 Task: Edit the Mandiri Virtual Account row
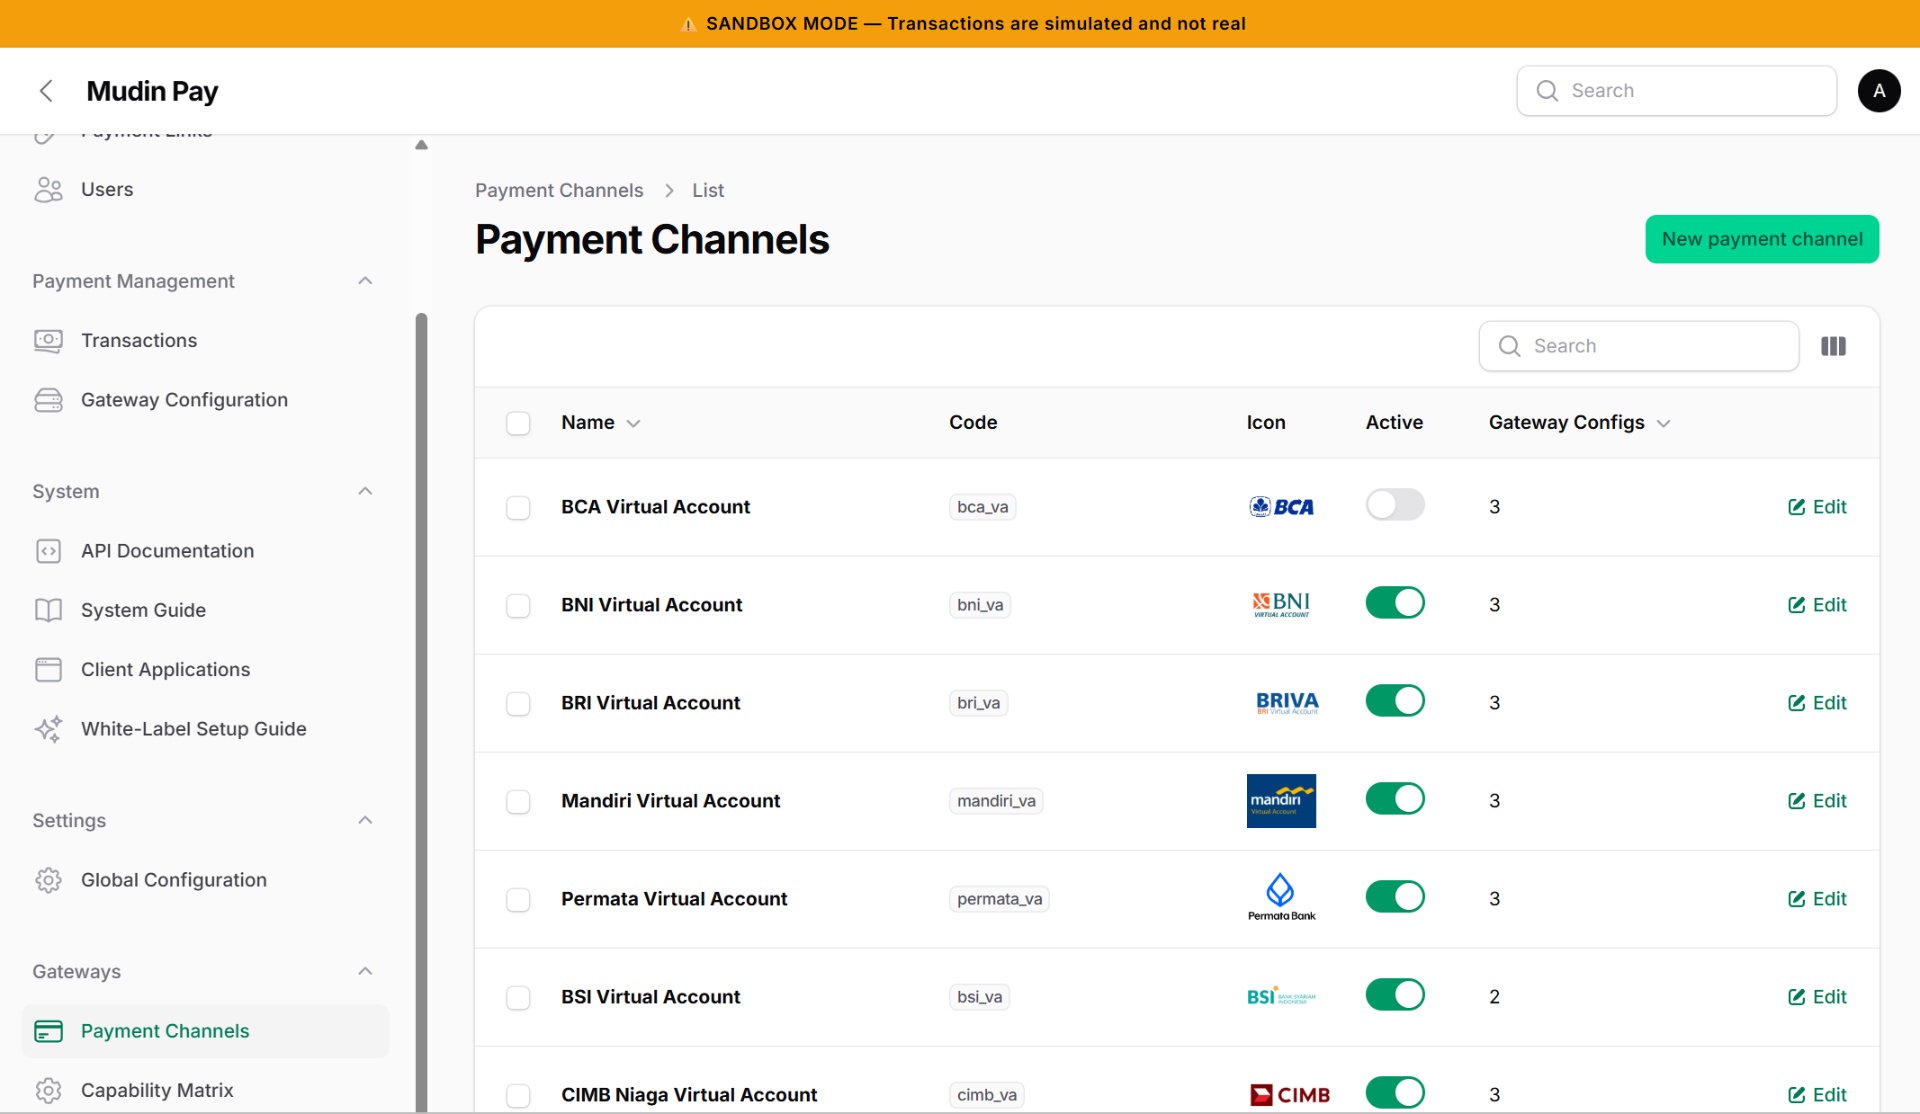pyautogui.click(x=1817, y=801)
